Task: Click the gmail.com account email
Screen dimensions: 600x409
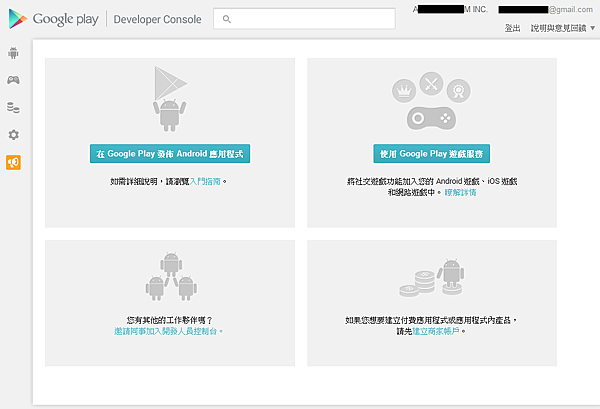Action: click(x=545, y=10)
